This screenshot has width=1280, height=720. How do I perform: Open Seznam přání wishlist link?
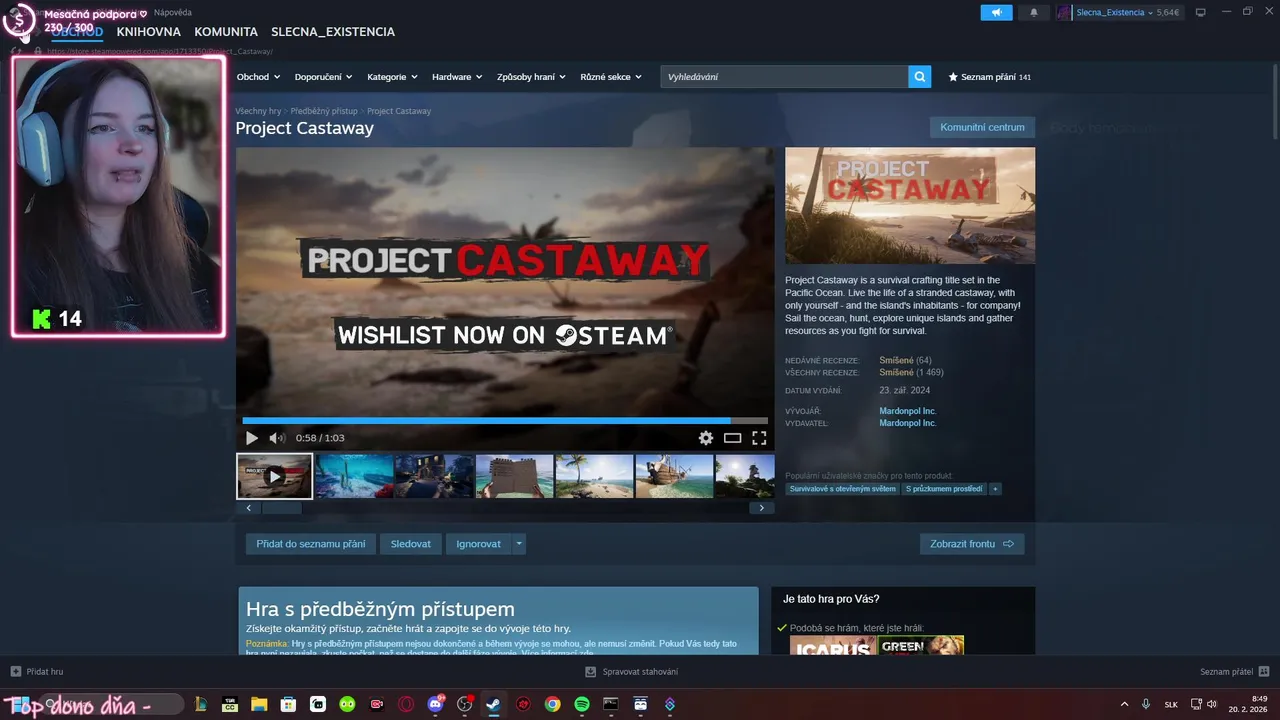click(989, 77)
